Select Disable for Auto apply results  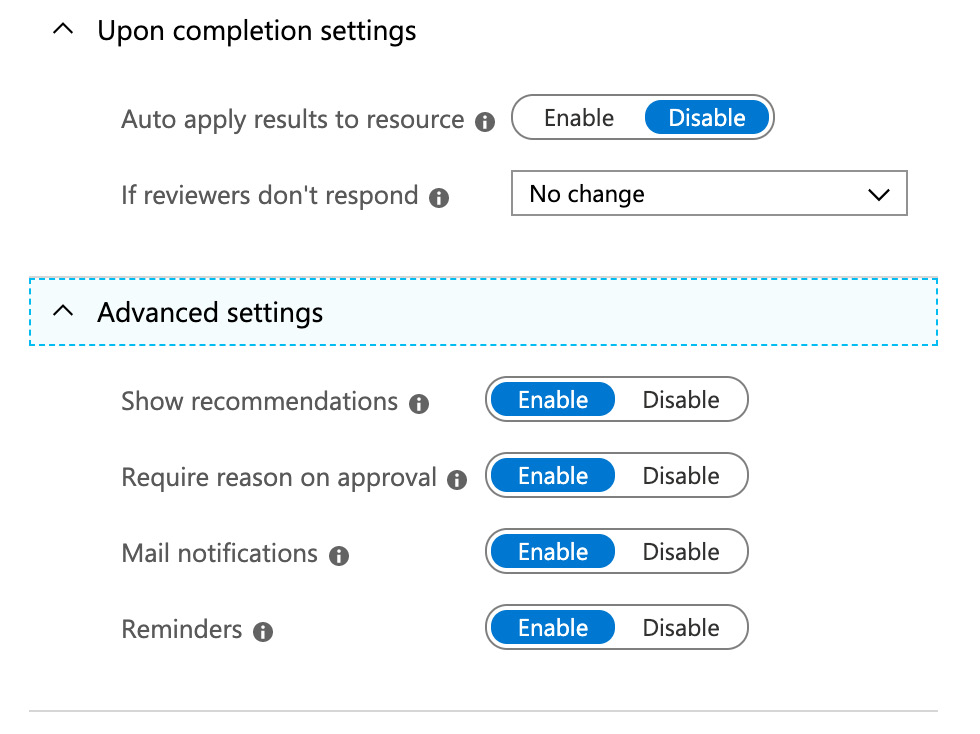[x=707, y=118]
